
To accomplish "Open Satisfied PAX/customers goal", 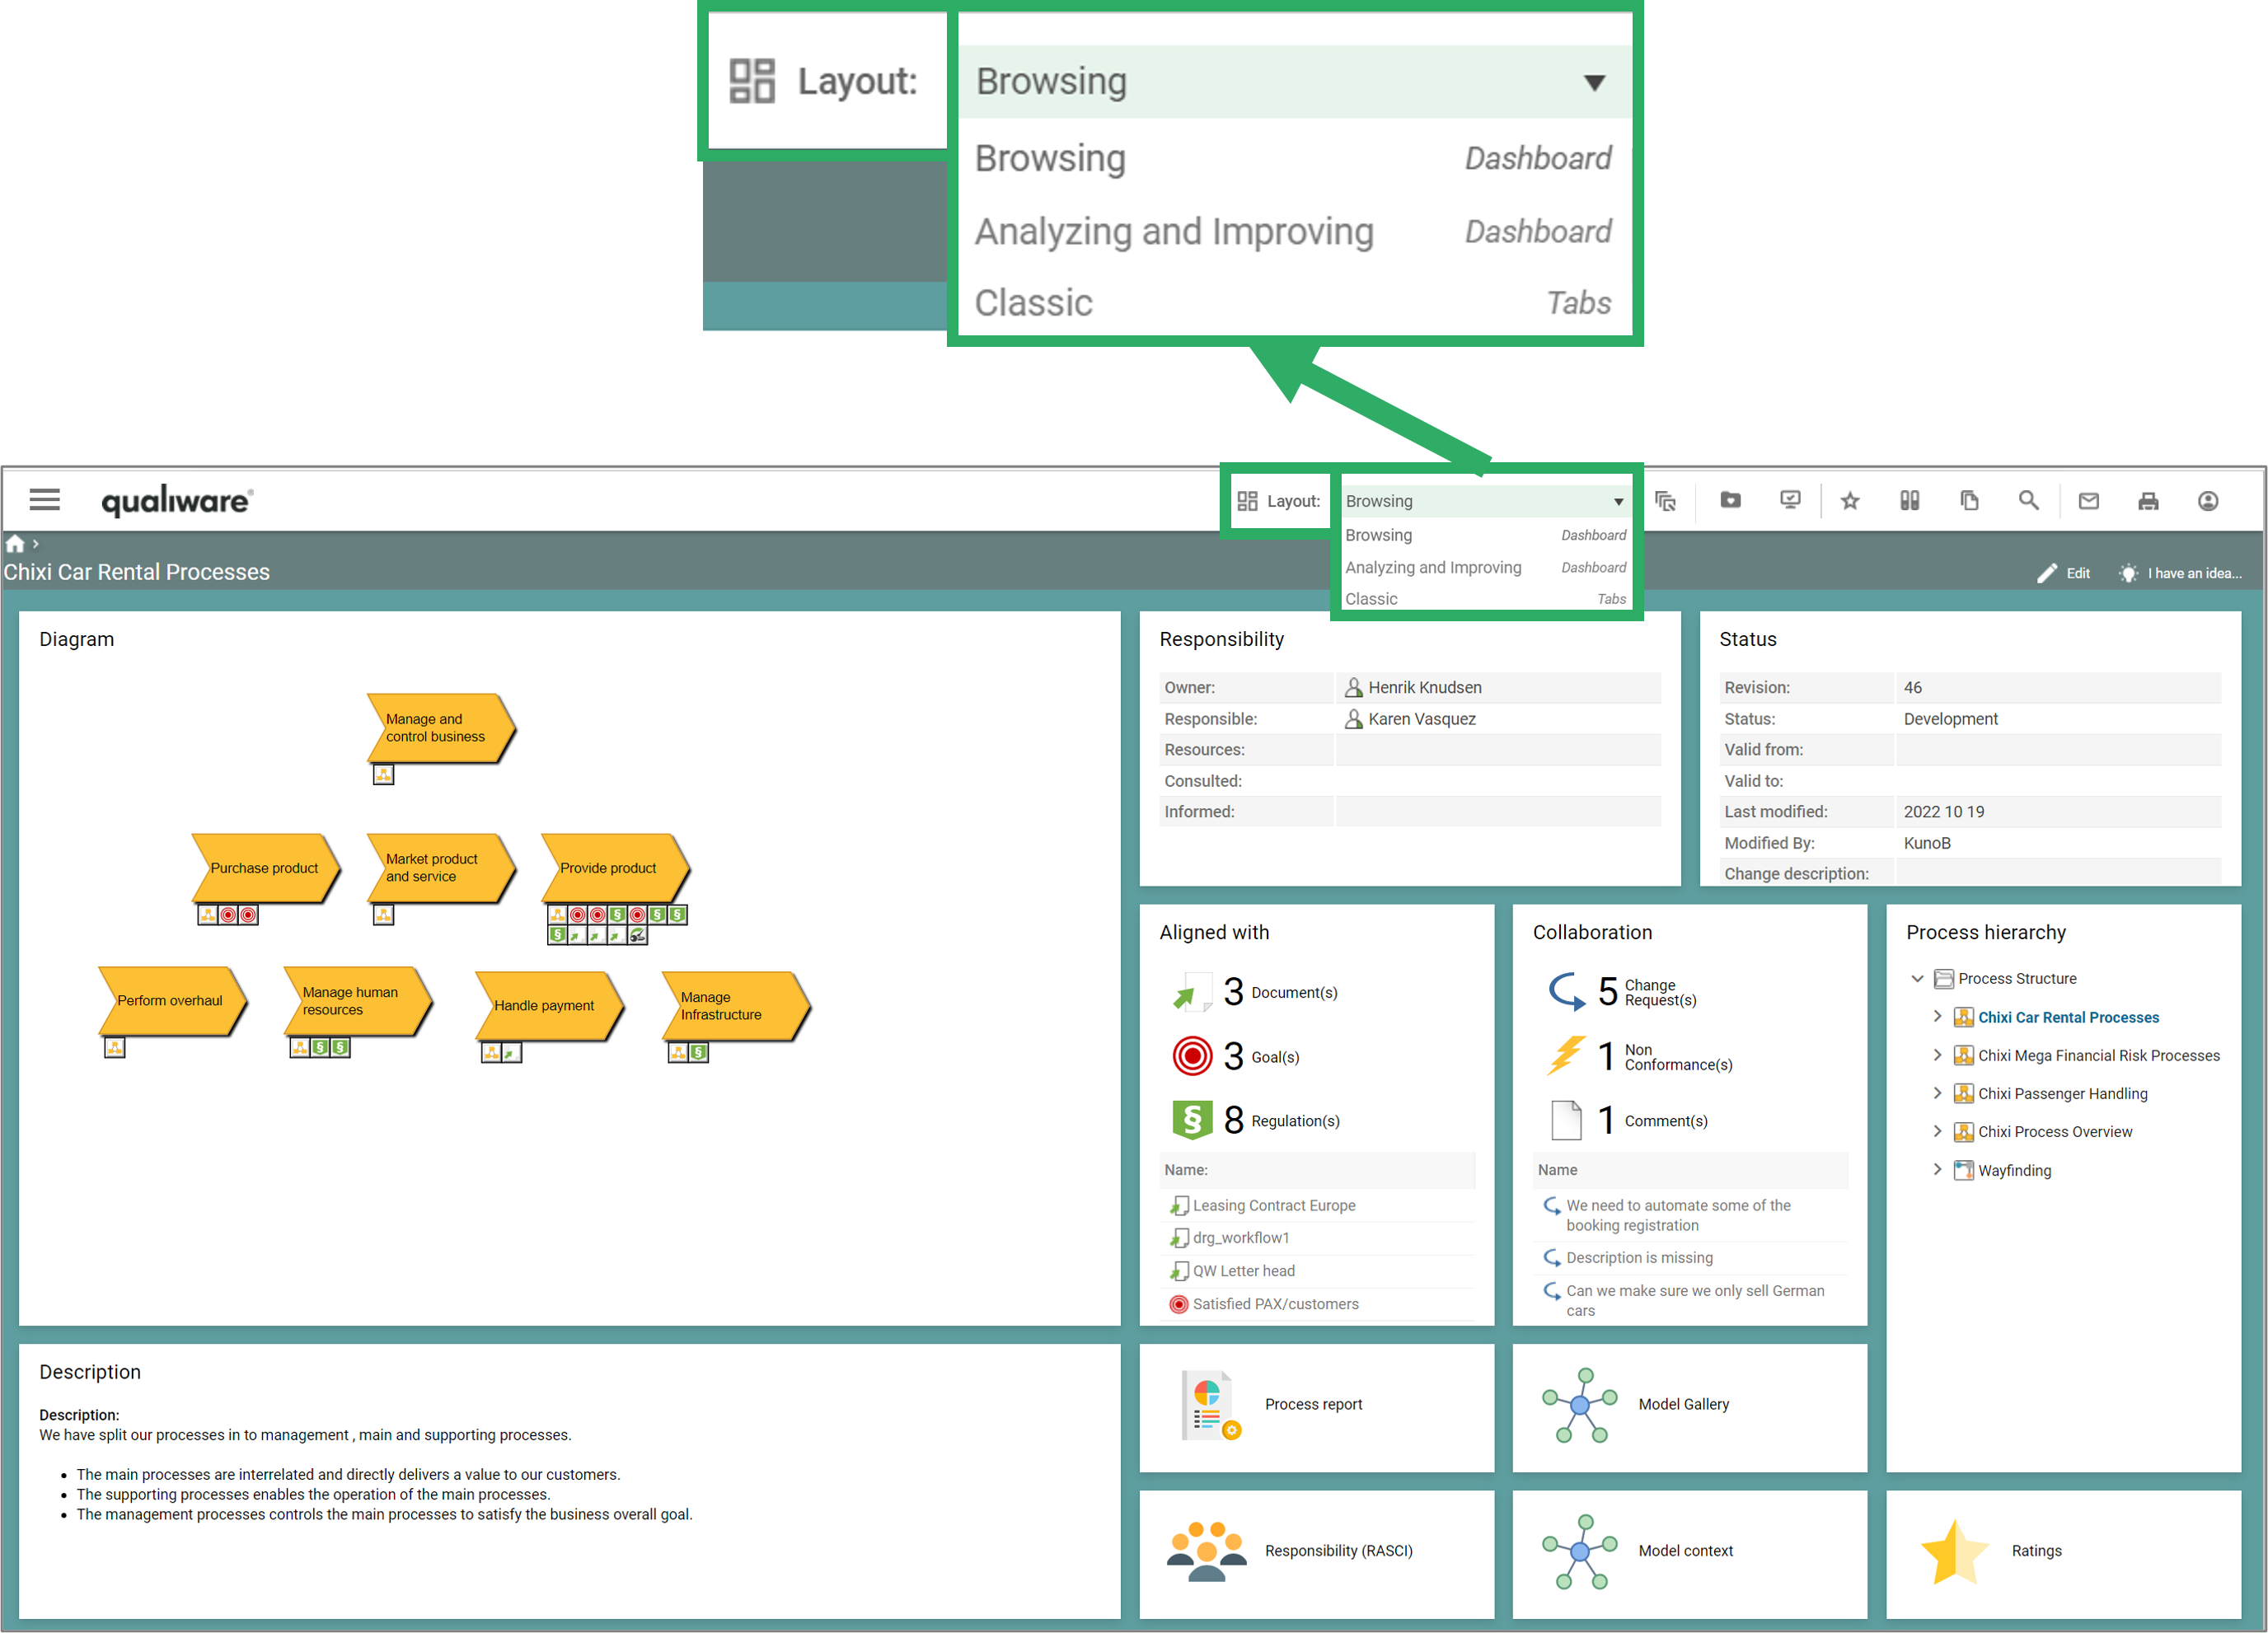I will tap(1265, 1304).
